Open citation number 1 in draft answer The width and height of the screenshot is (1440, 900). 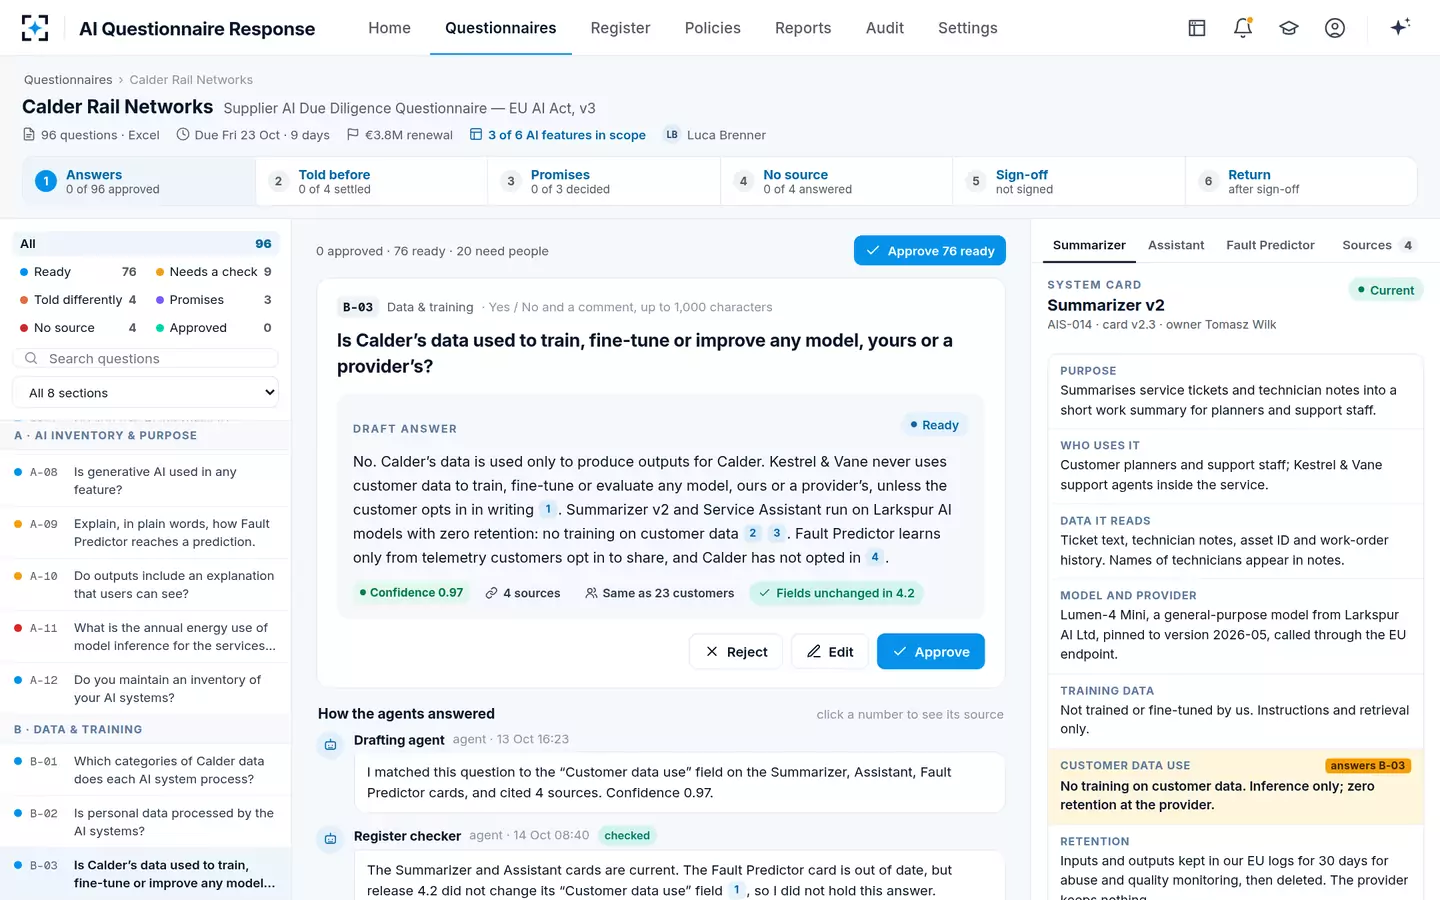(x=548, y=509)
